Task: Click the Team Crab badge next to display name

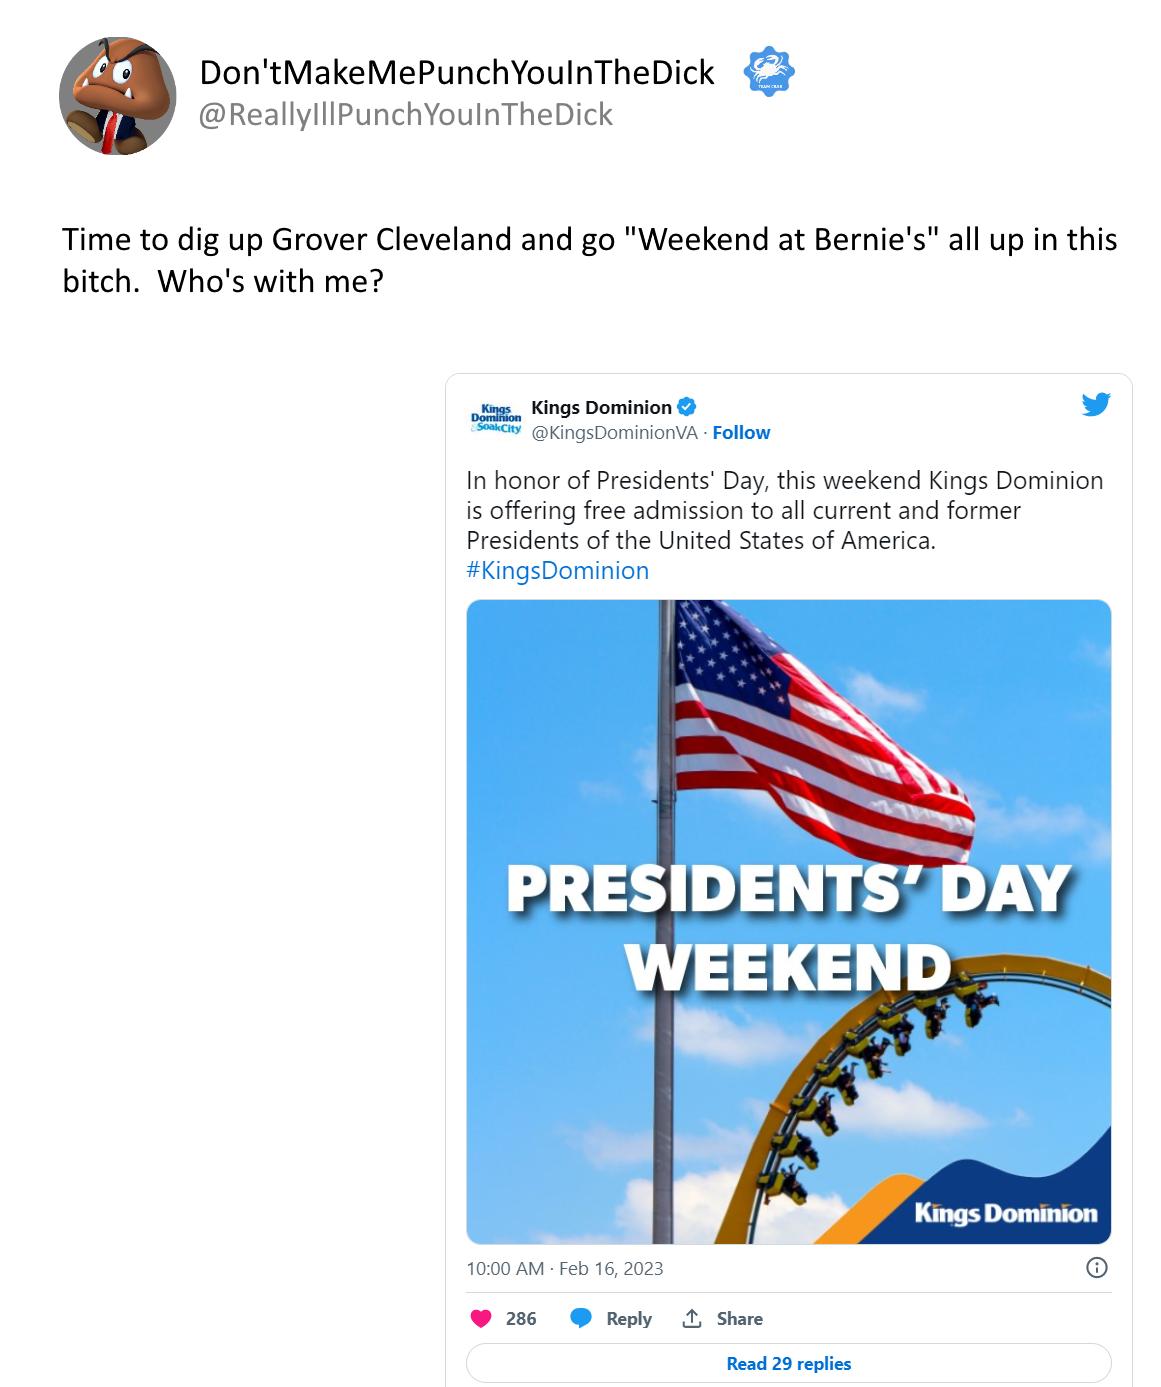Action: pos(766,72)
